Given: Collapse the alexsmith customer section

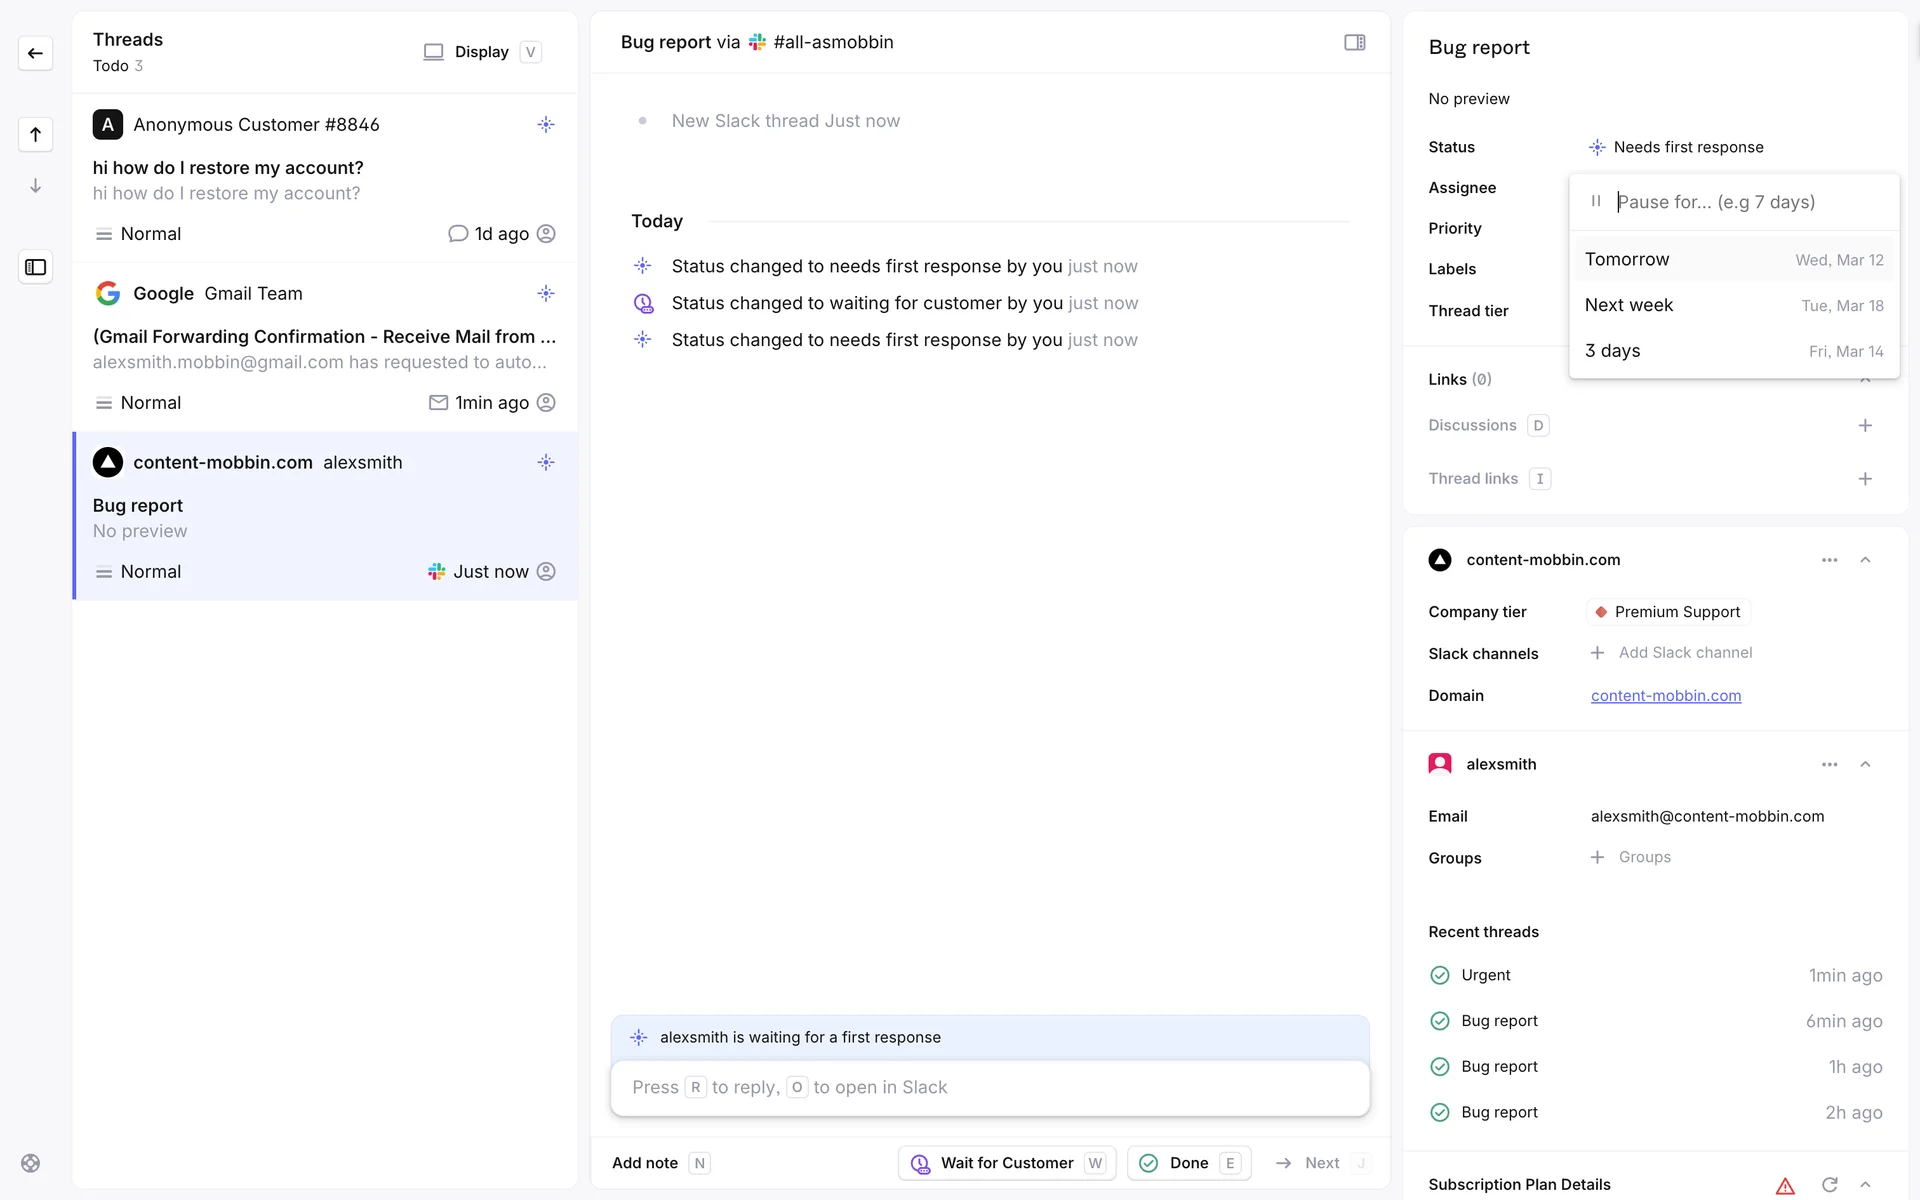Looking at the screenshot, I should [x=1865, y=764].
